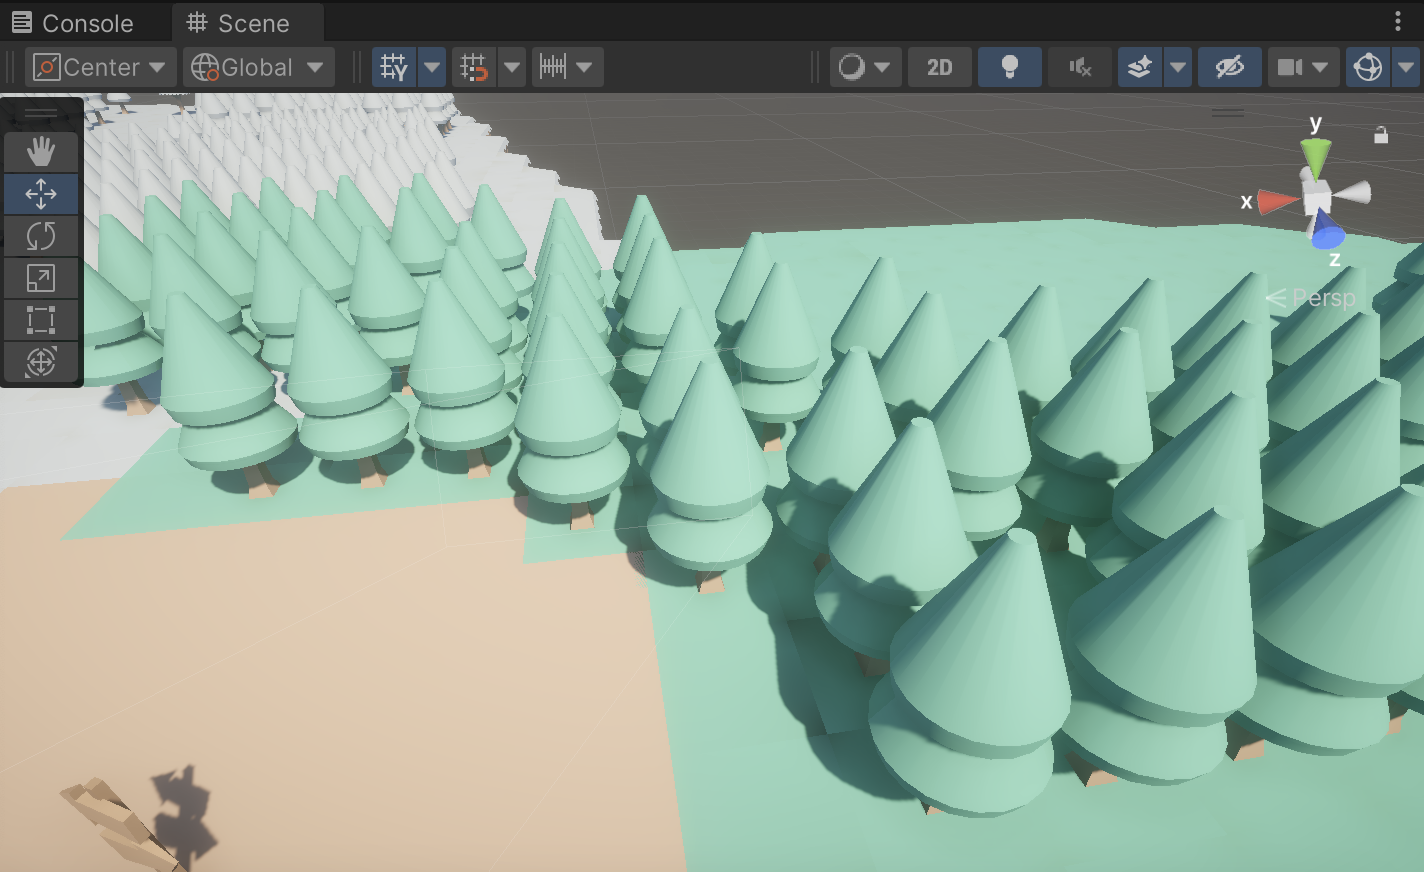Screen dimensions: 1424x872
Task: Open scene effects options arrow
Action: pyautogui.click(x=1178, y=67)
